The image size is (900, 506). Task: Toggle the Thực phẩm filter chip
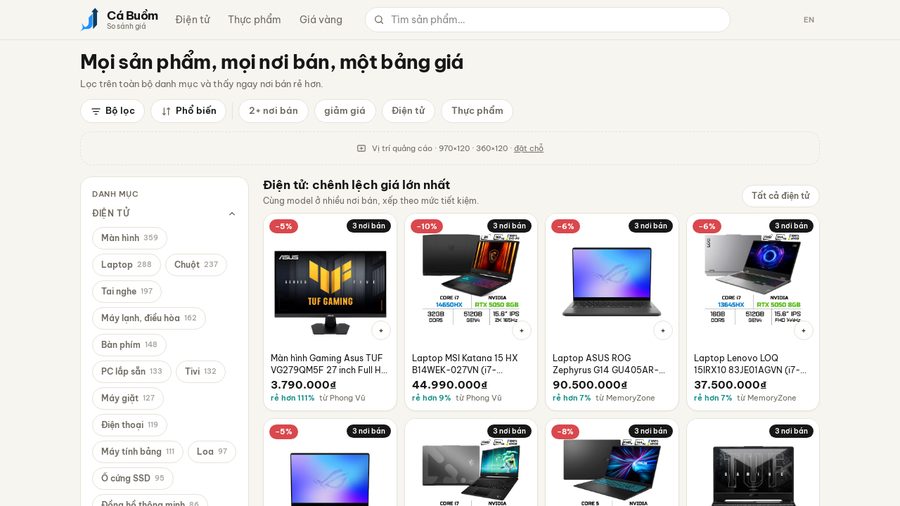(x=477, y=111)
